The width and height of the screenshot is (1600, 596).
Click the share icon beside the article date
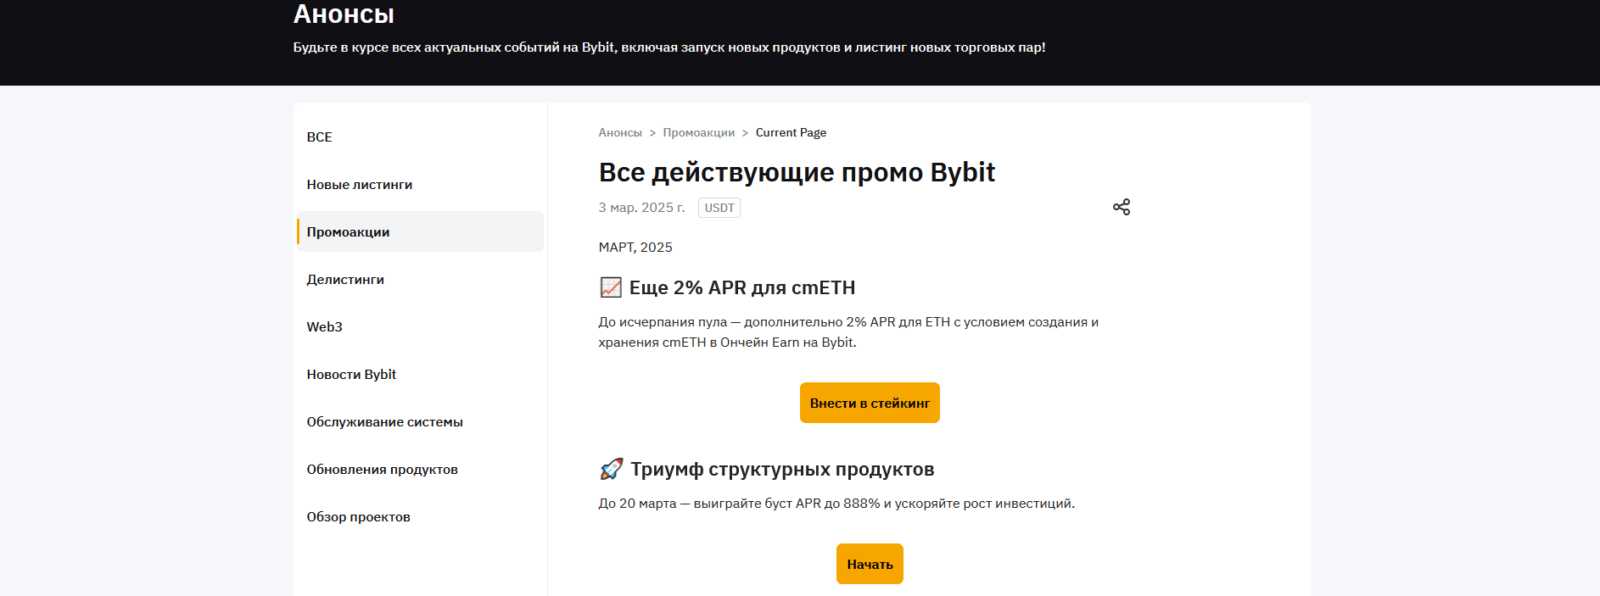pos(1121,207)
